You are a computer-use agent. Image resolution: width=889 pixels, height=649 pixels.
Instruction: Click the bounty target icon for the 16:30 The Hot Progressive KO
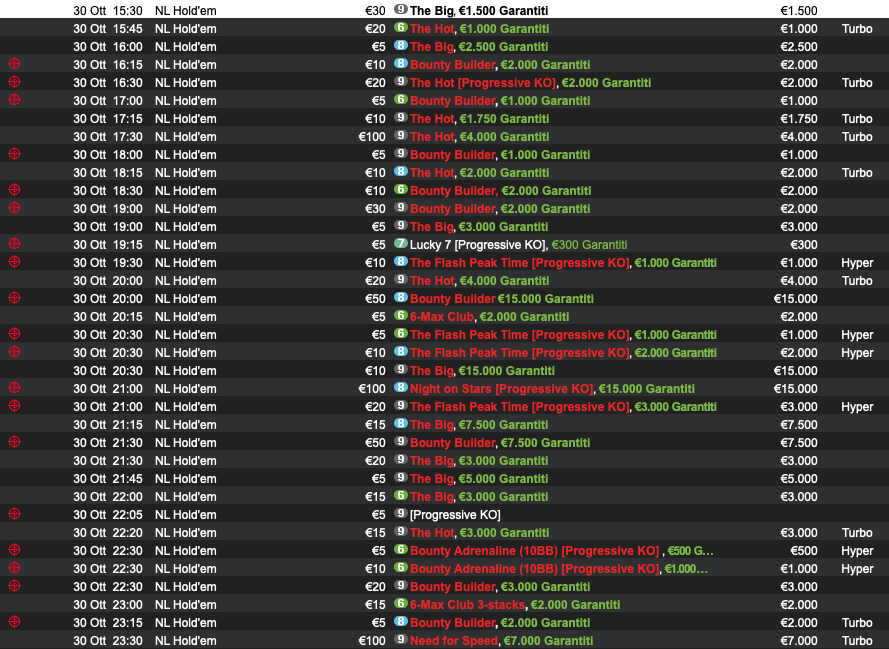(15, 82)
